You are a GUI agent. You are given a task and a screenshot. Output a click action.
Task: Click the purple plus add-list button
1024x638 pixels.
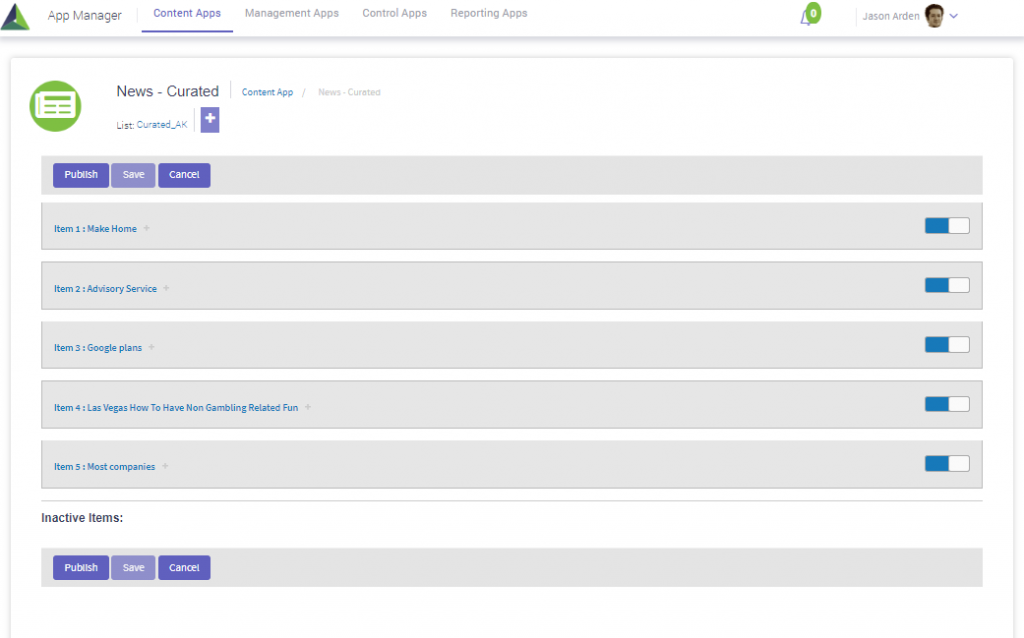210,120
